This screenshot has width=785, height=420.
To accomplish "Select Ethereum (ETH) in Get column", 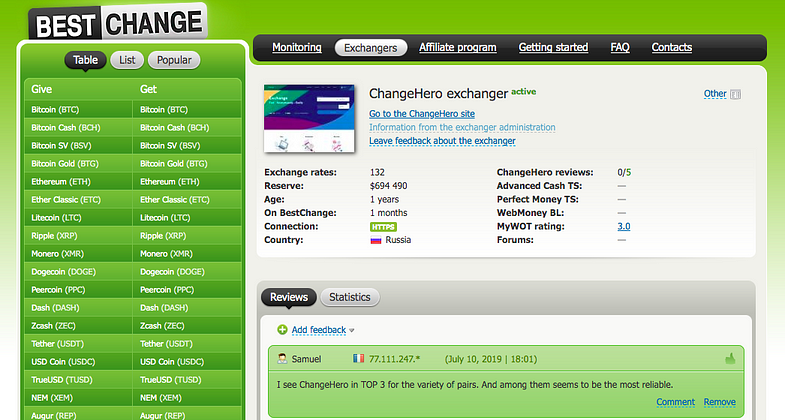I will (x=187, y=182).
